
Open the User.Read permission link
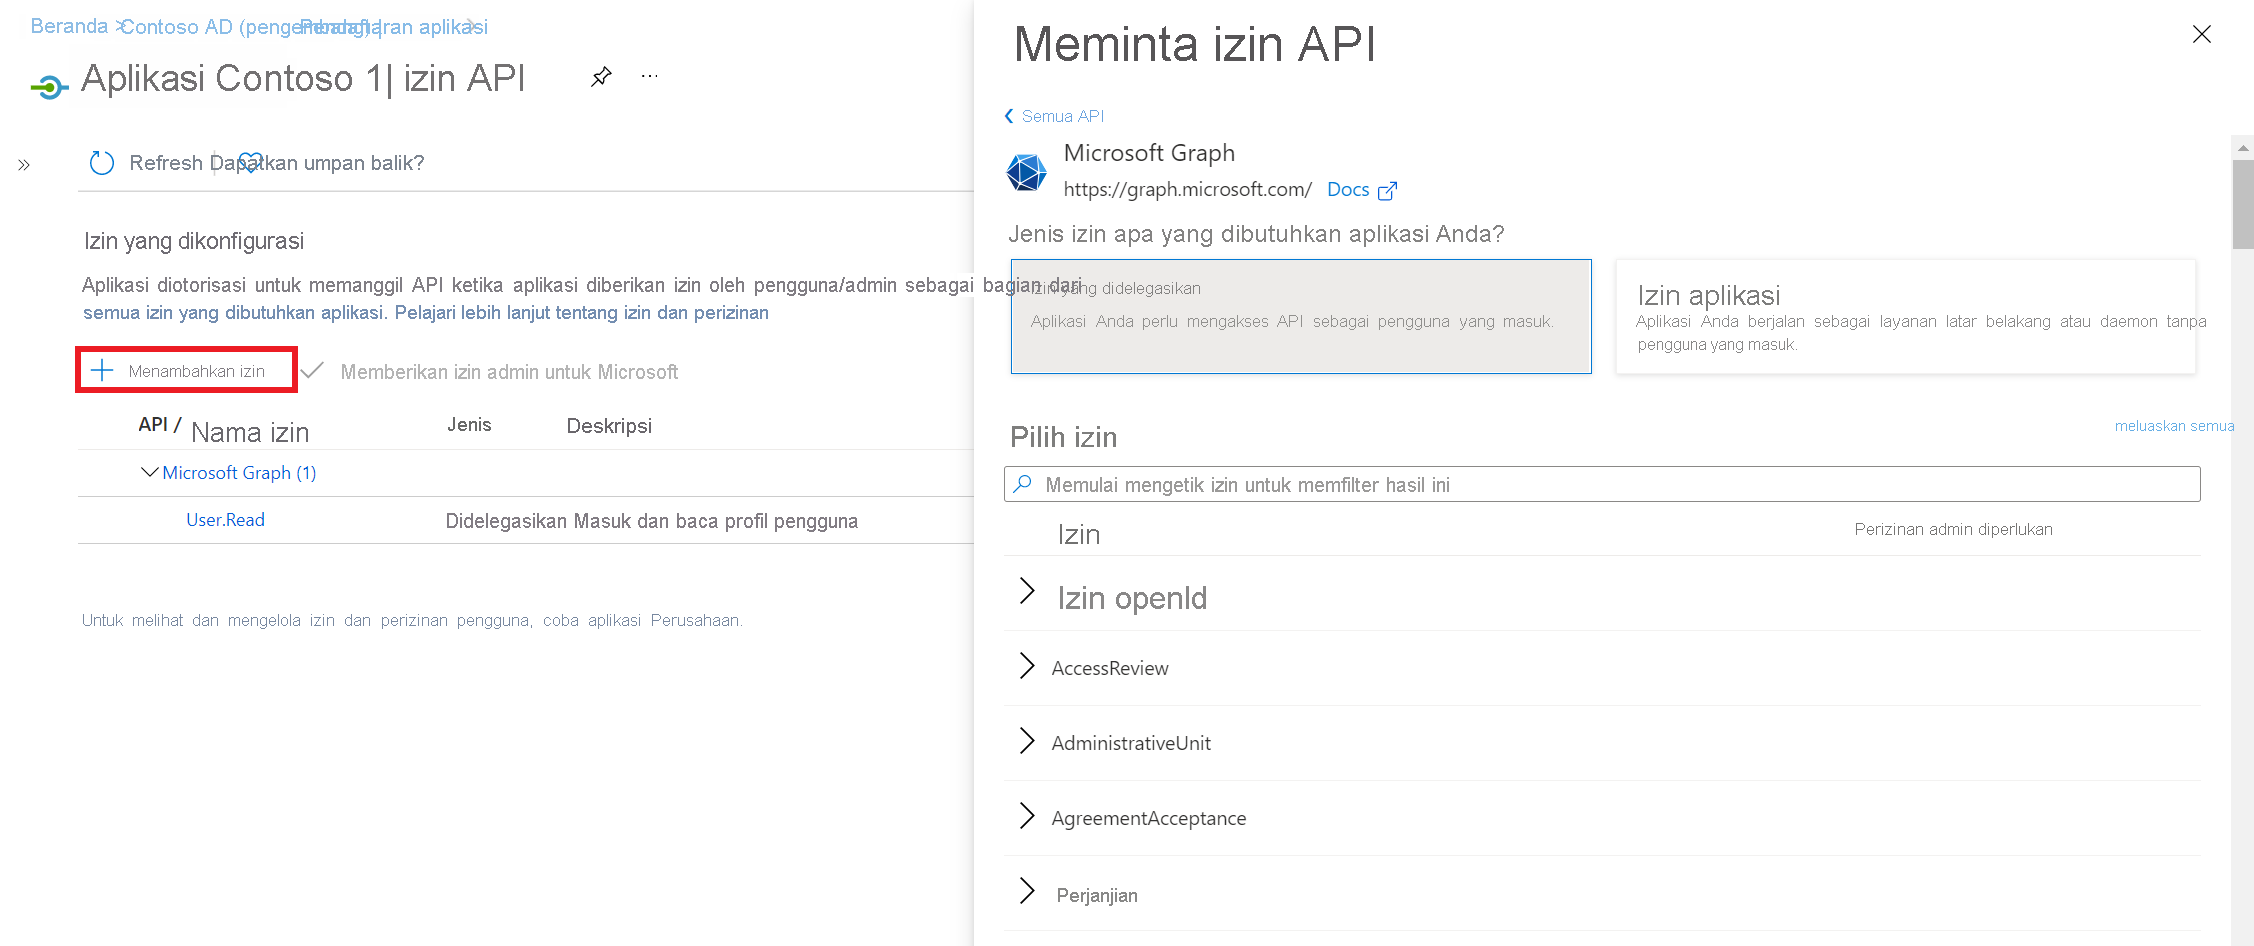[225, 520]
